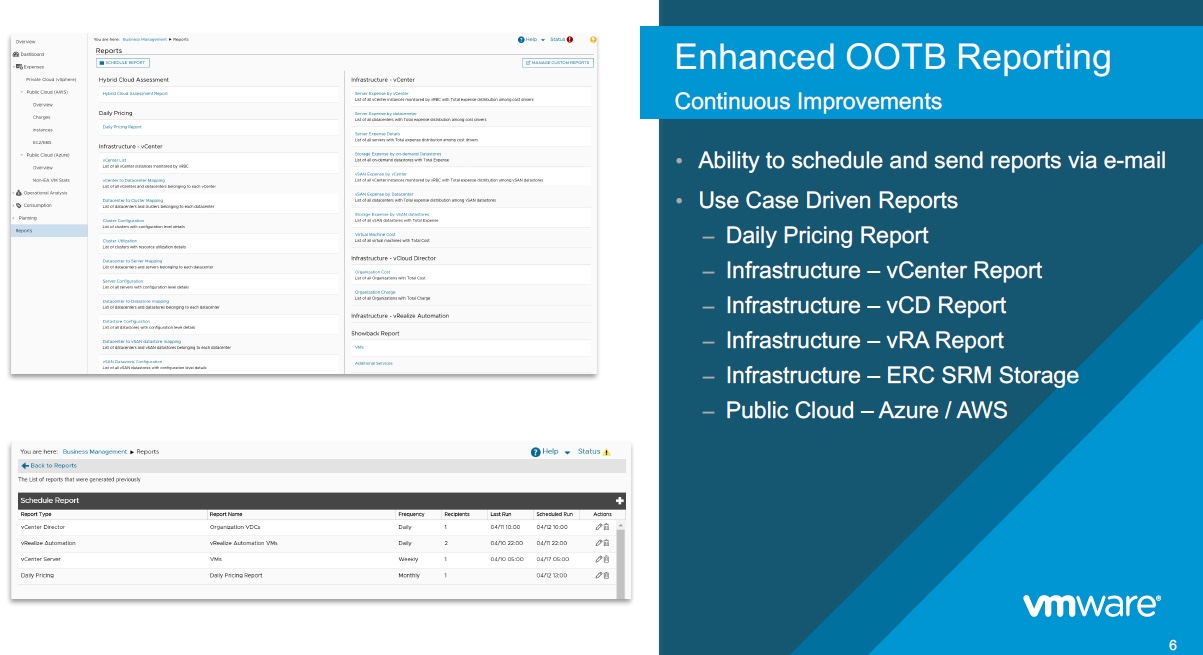Screen dimensions: 1203x655
Task: Expand the Consumption sidebar section
Action: click(13, 205)
